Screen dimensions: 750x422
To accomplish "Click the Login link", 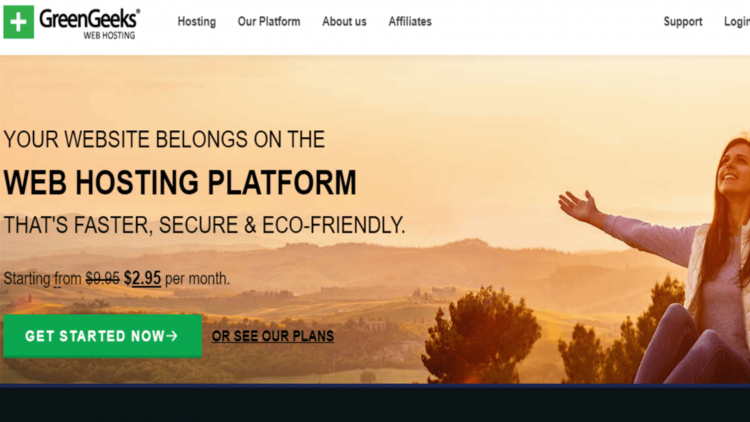I will tap(737, 22).
